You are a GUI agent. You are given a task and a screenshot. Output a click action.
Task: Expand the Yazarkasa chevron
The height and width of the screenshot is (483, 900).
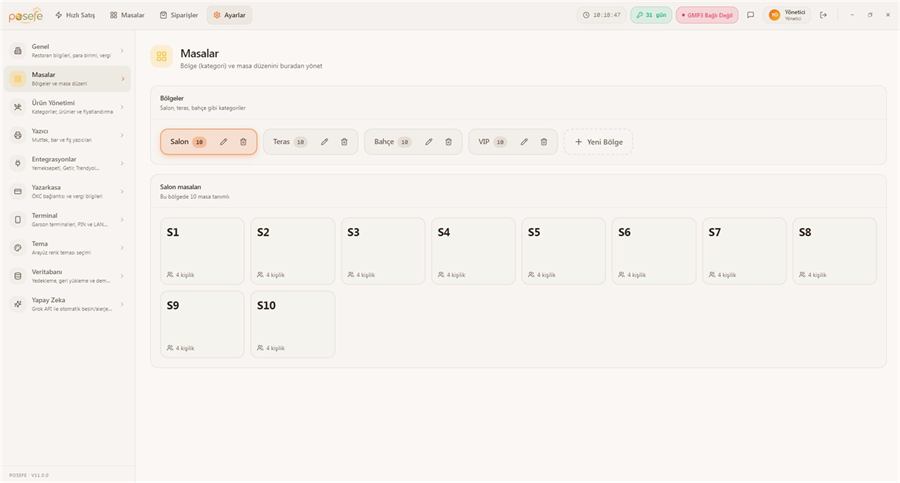click(122, 191)
